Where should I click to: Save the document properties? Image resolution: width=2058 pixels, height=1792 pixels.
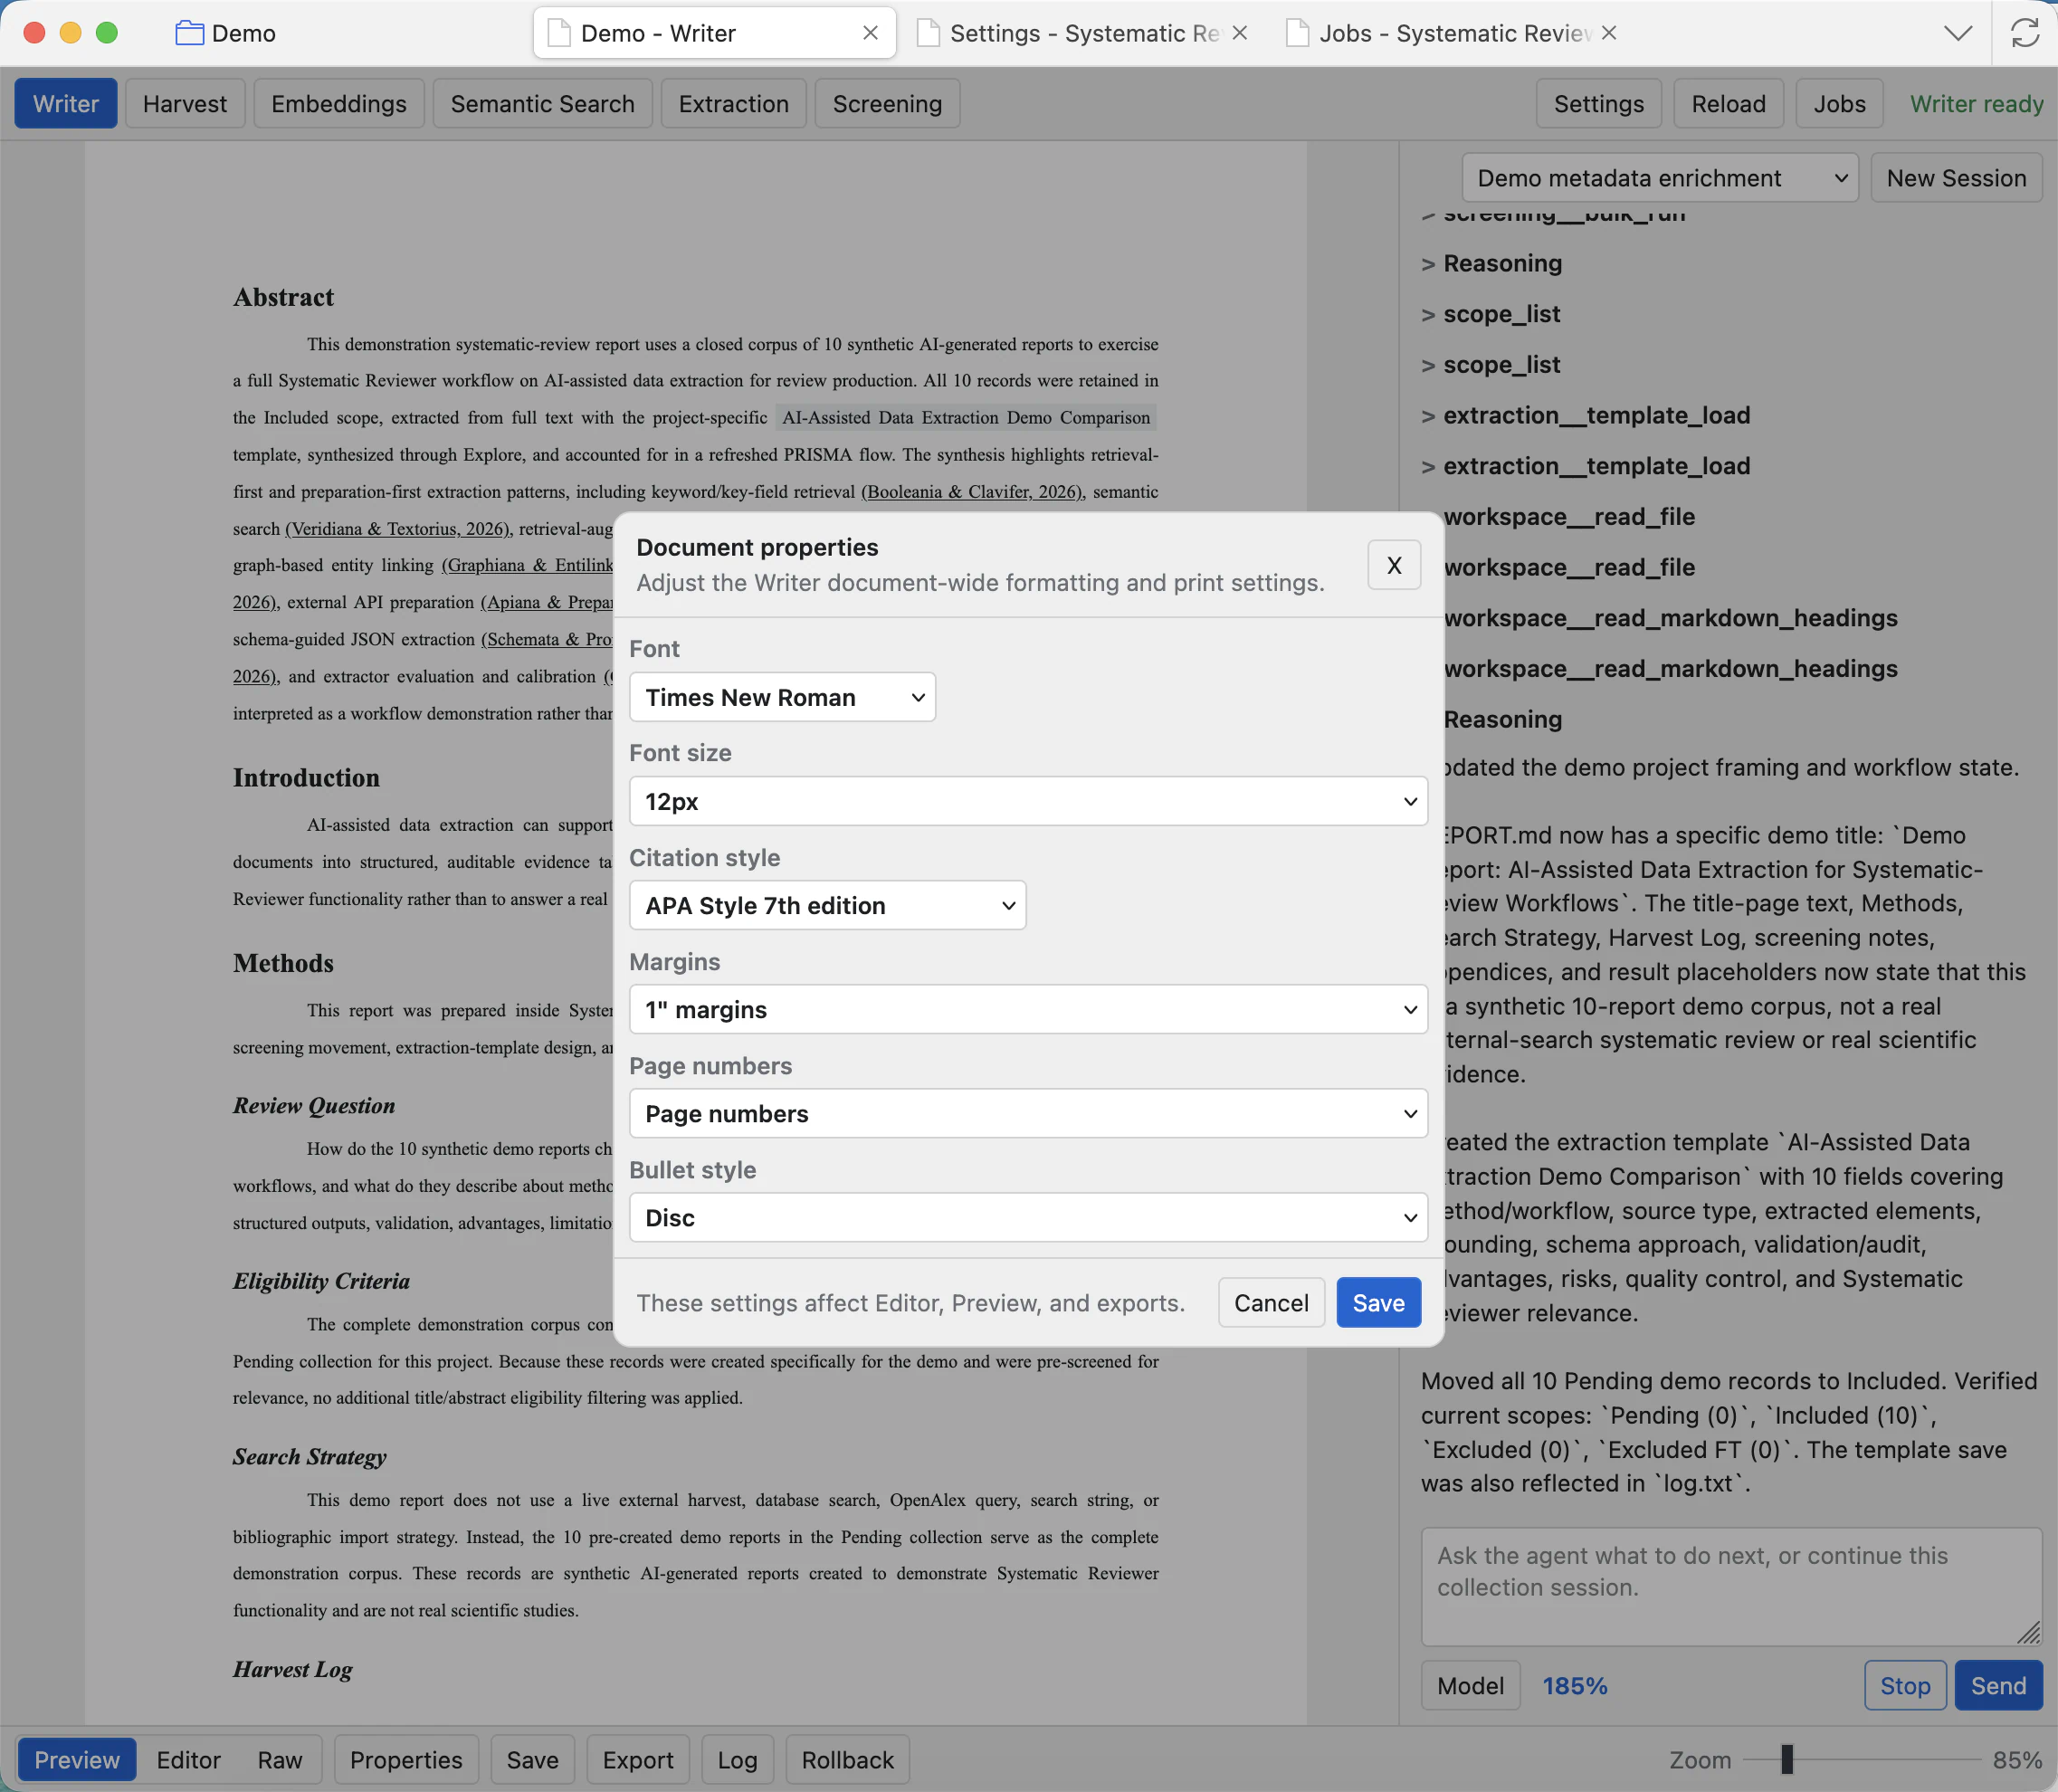pyautogui.click(x=1378, y=1302)
